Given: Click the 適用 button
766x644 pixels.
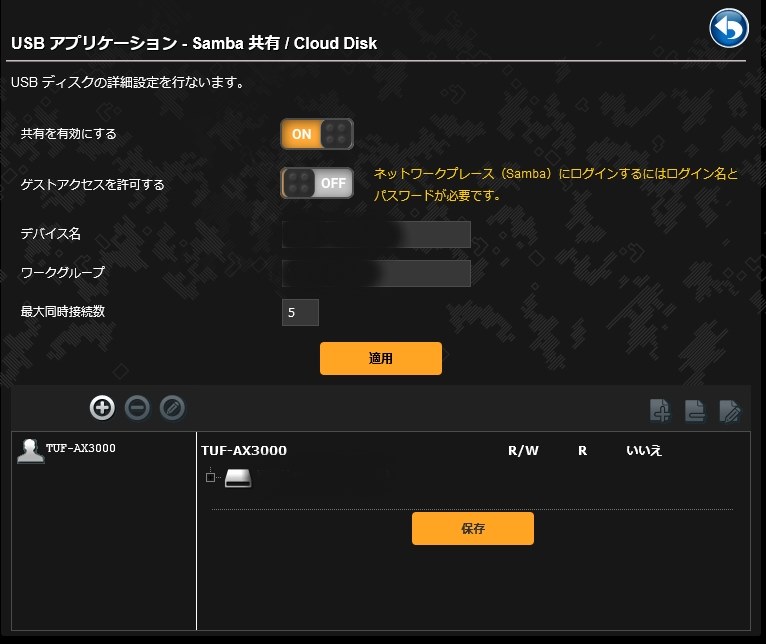Looking at the screenshot, I should (x=381, y=358).
